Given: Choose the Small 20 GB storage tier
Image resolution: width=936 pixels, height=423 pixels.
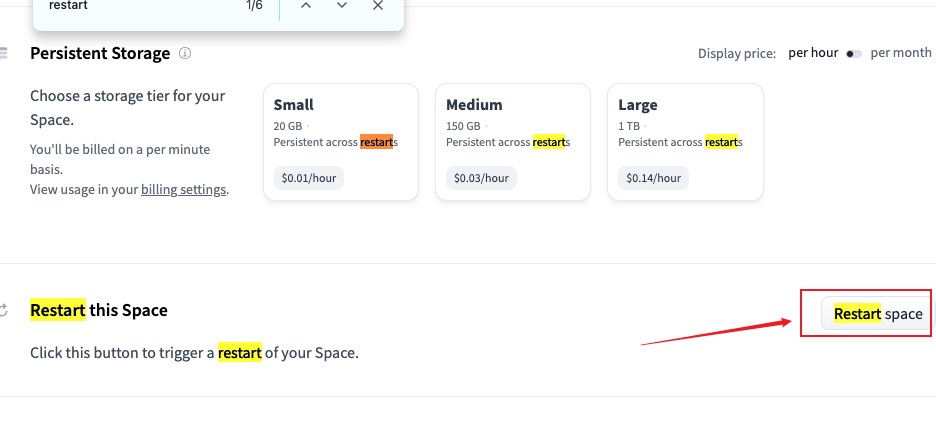Looking at the screenshot, I should pyautogui.click(x=340, y=141).
